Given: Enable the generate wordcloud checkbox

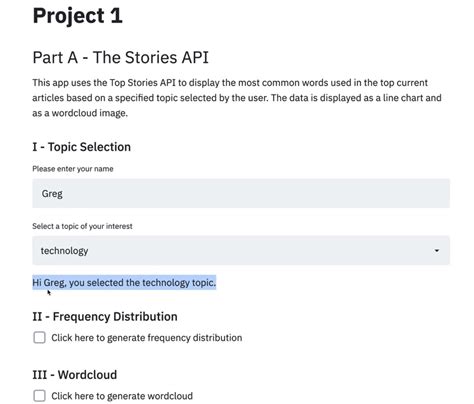Looking at the screenshot, I should pos(39,396).
